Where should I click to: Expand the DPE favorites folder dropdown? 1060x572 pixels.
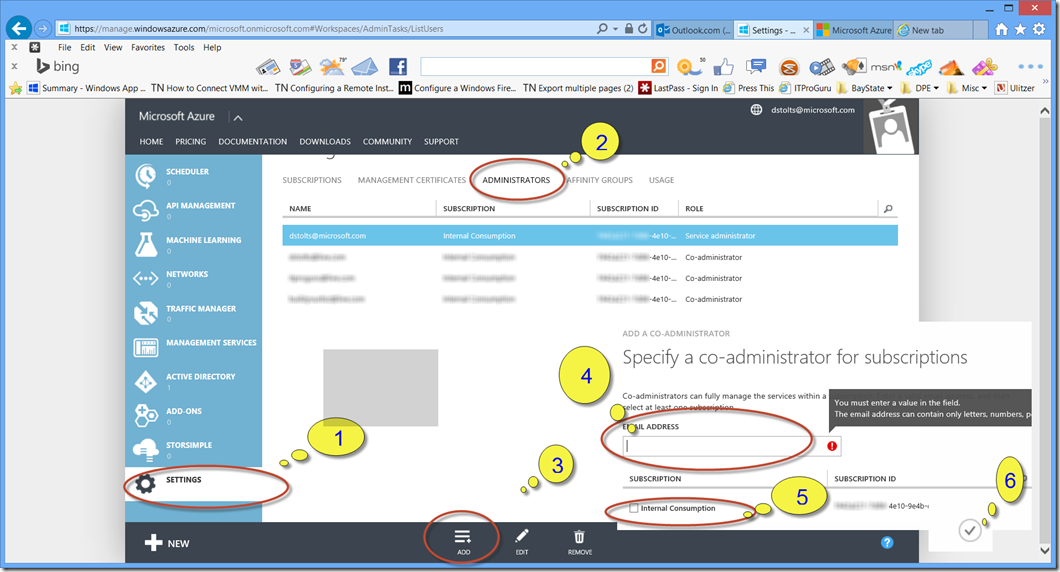point(936,88)
